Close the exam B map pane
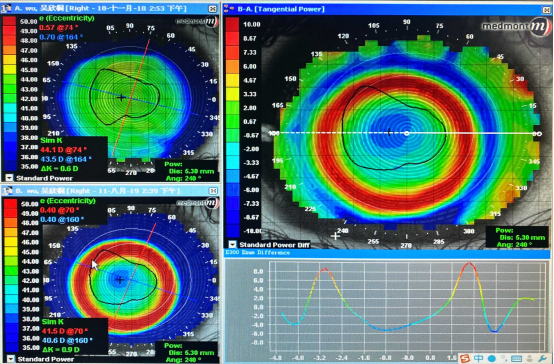This screenshot has height=364, width=554. click(213, 191)
